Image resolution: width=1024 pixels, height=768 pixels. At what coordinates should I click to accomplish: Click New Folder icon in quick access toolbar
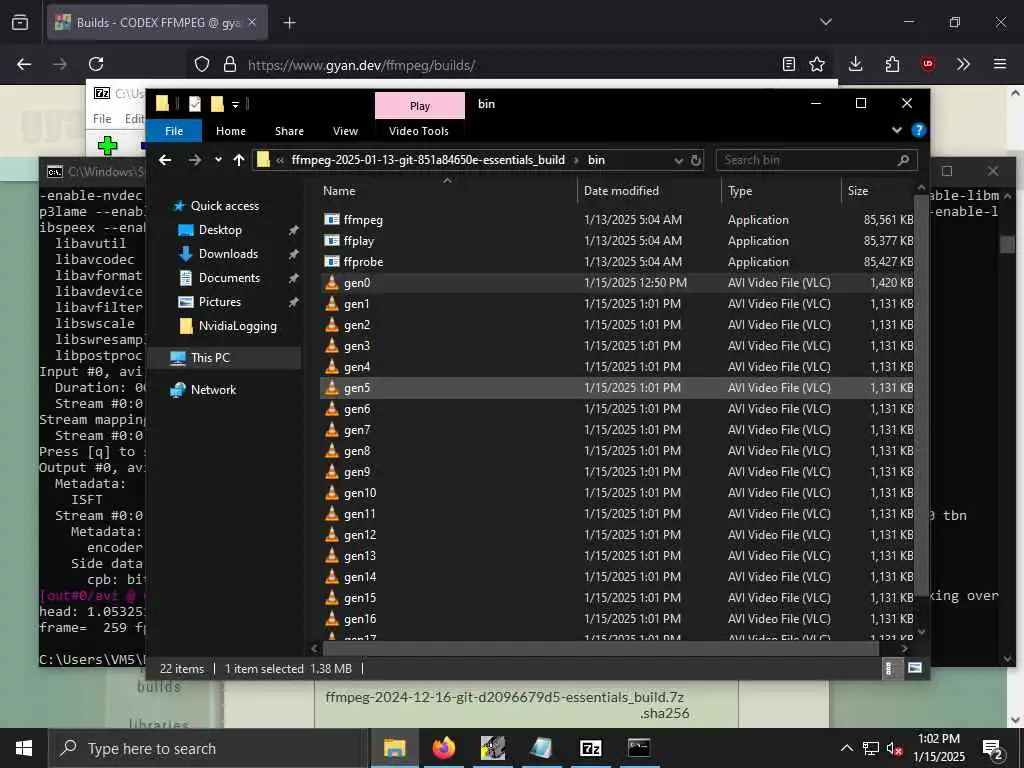[x=217, y=104]
